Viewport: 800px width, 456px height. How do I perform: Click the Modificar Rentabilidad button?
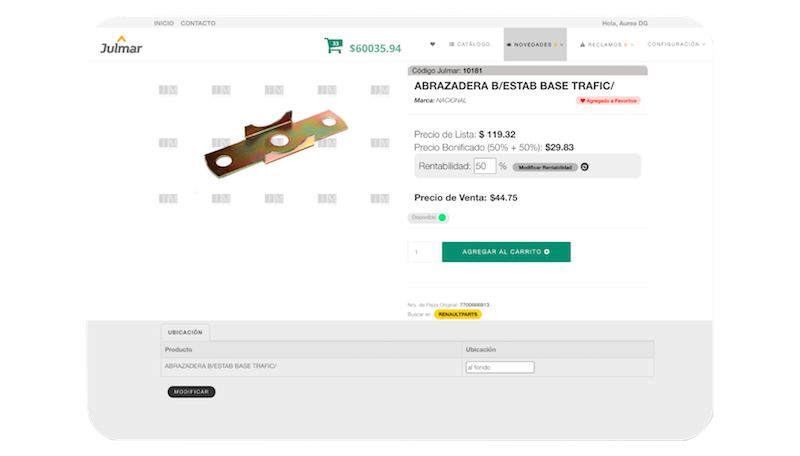point(545,167)
